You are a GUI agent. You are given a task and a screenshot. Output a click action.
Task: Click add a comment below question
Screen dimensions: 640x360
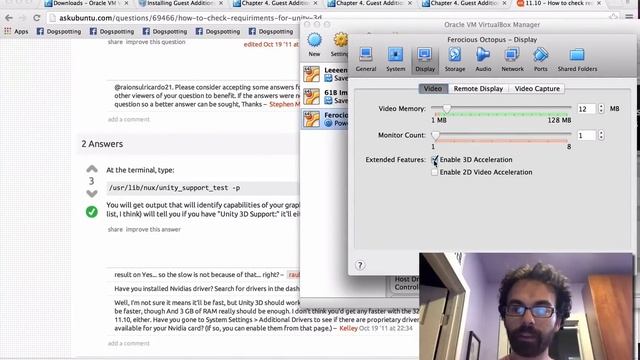(x=129, y=119)
